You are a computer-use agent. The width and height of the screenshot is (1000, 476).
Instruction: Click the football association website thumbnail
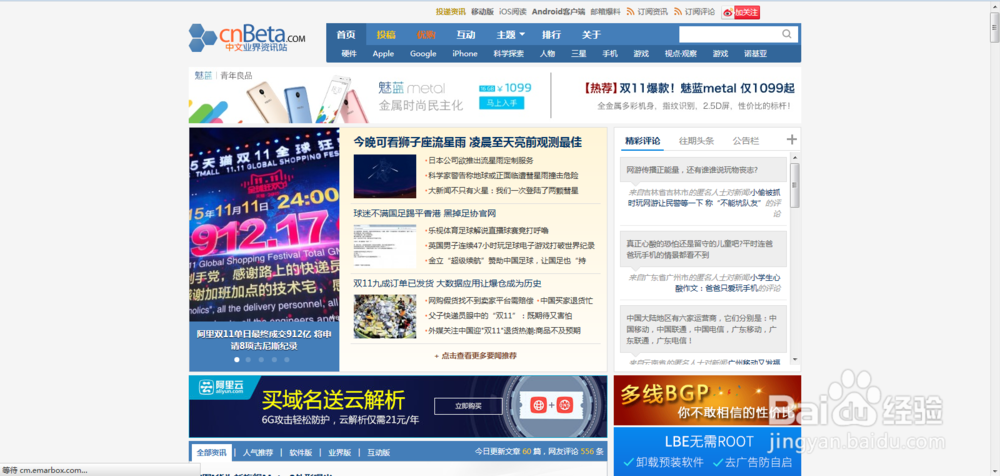pos(385,246)
